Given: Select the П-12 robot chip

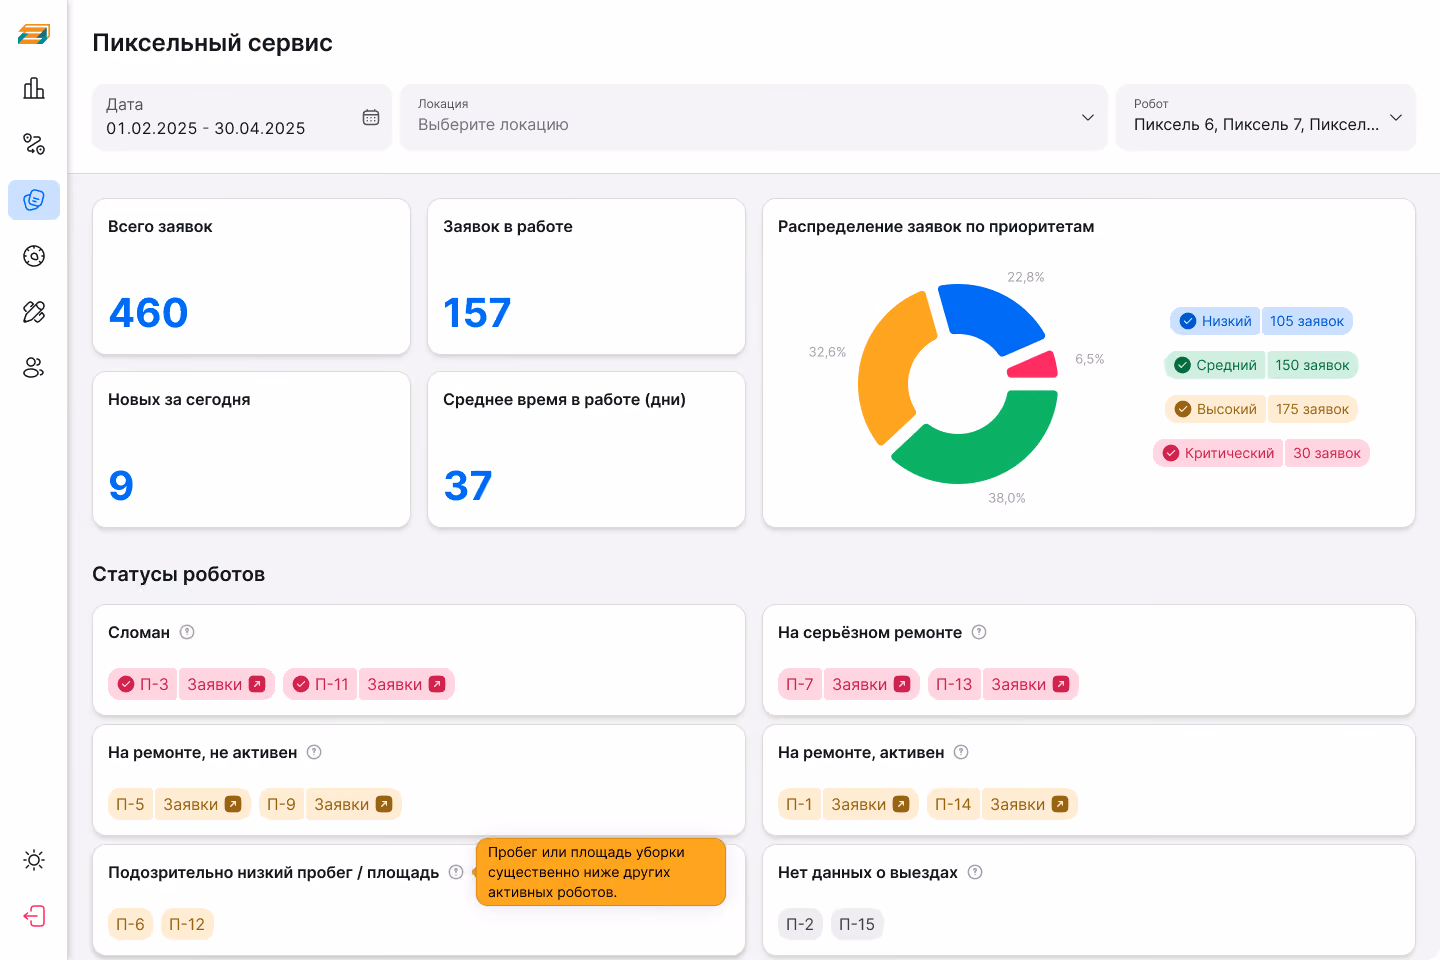Looking at the screenshot, I should [187, 924].
